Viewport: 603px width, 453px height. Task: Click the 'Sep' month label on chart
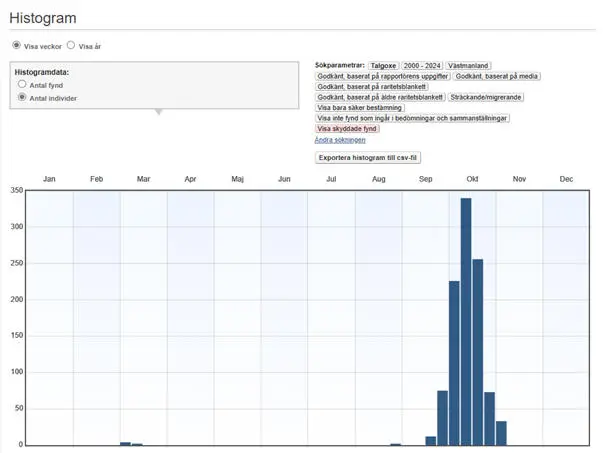tap(425, 178)
